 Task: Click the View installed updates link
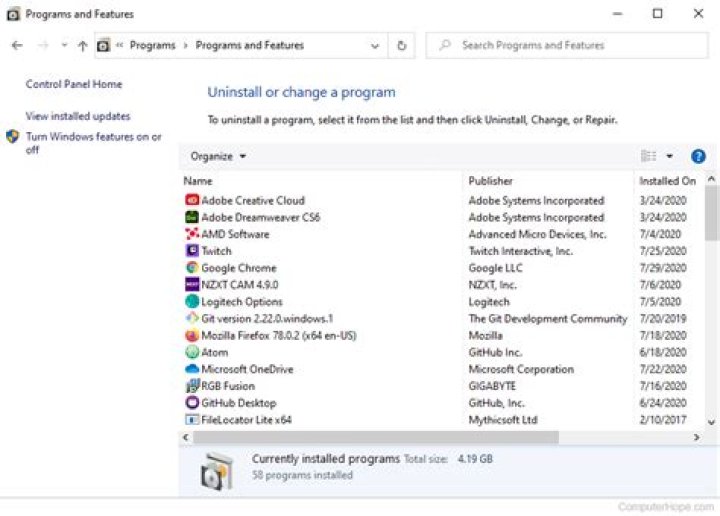pos(78,116)
